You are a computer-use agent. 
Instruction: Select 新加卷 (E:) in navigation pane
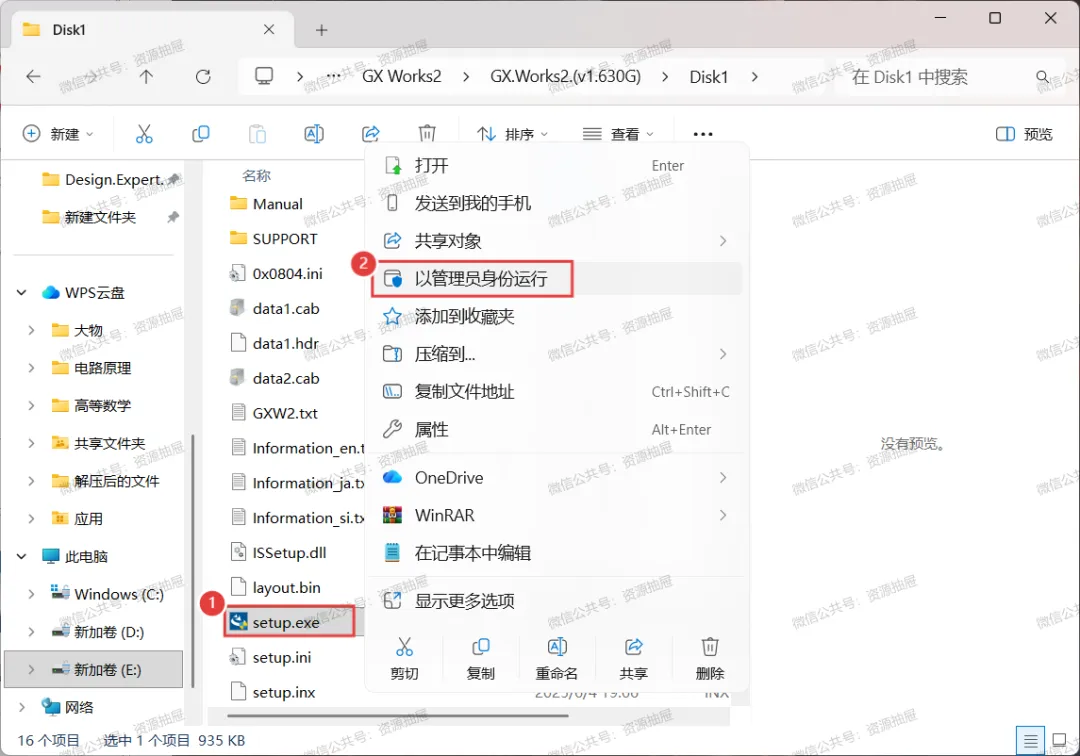click(94, 669)
